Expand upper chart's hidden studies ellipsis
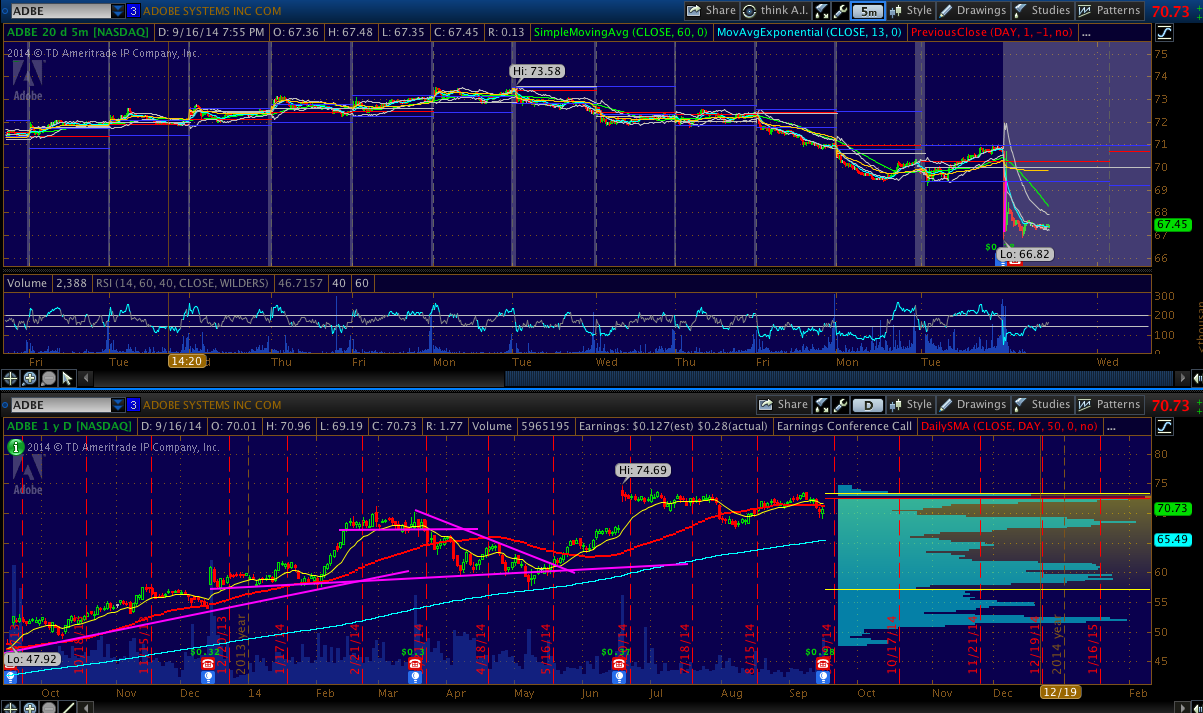The image size is (1203, 713). click(x=1086, y=33)
